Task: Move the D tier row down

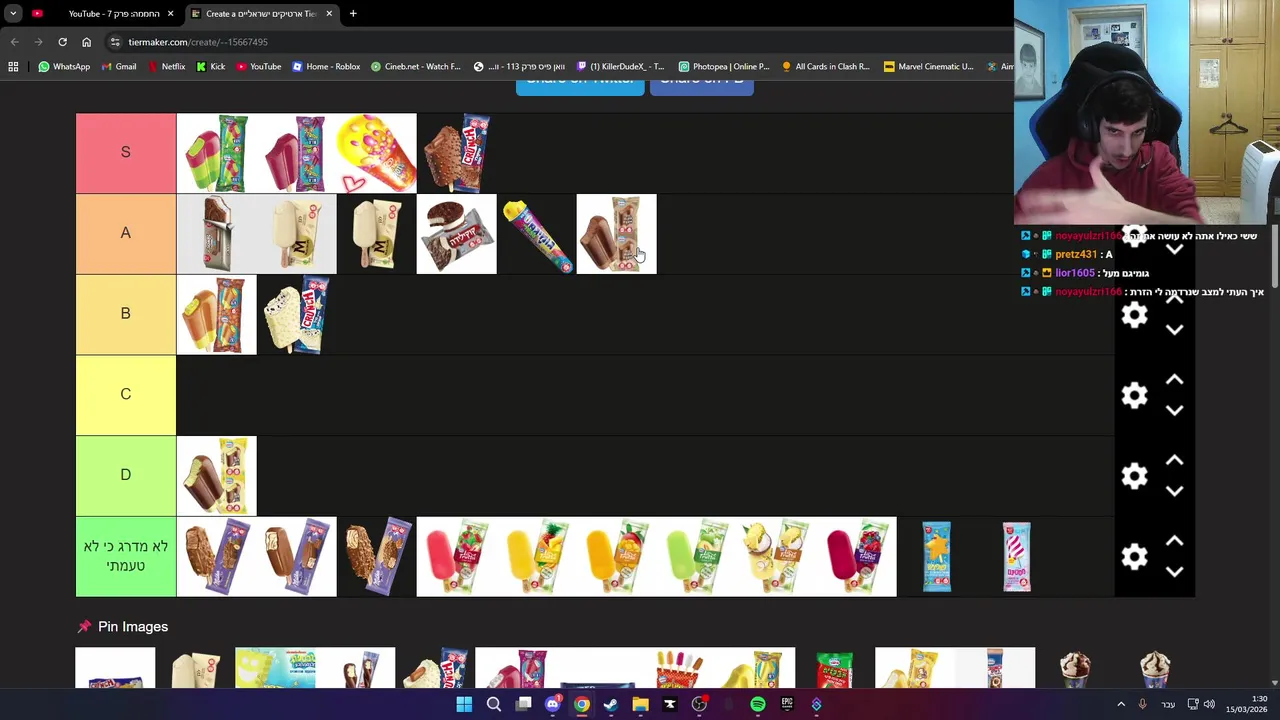Action: click(x=1175, y=491)
